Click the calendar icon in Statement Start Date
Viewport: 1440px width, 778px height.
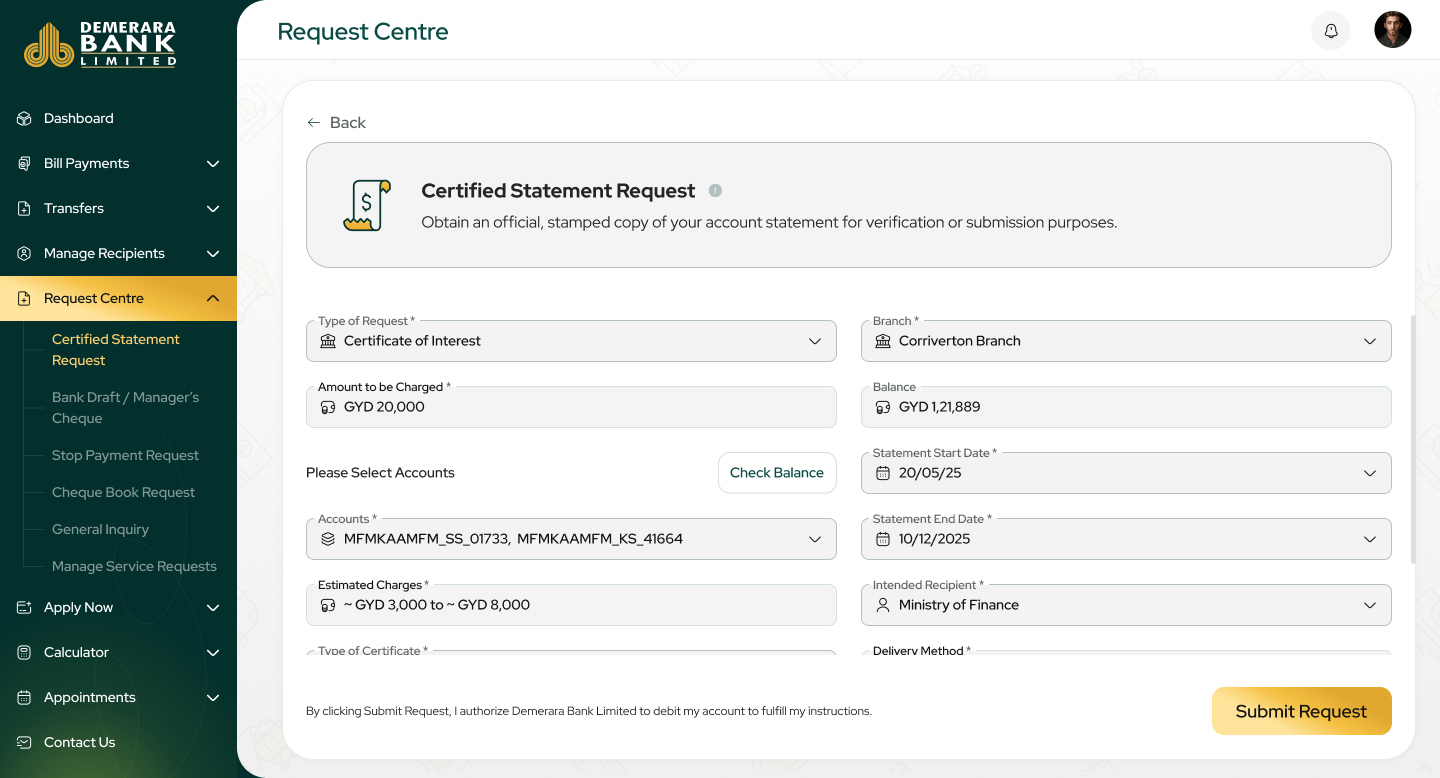882,473
